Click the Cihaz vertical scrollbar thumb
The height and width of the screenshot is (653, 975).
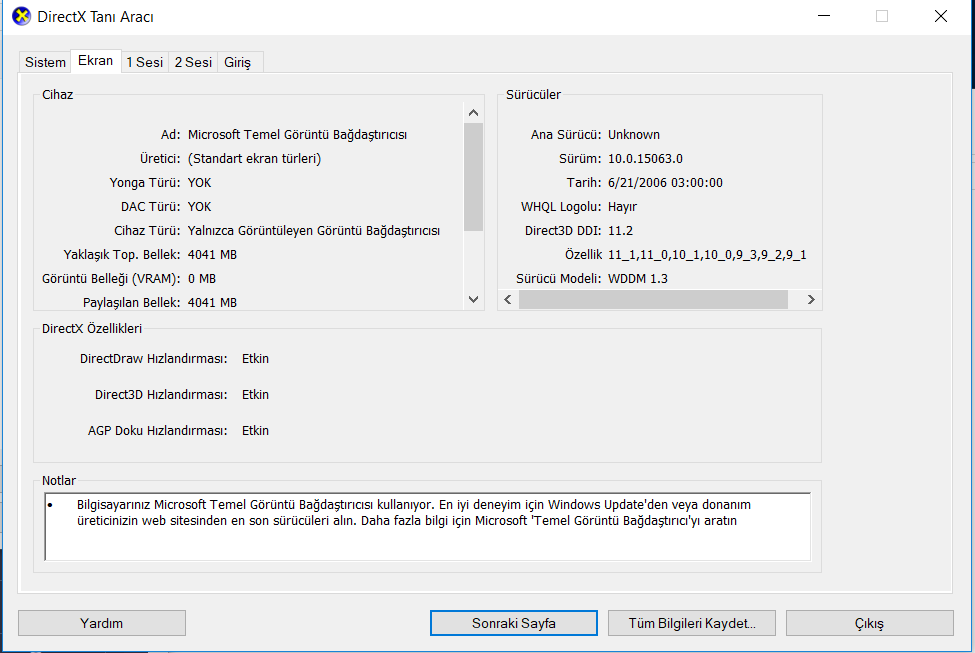473,177
